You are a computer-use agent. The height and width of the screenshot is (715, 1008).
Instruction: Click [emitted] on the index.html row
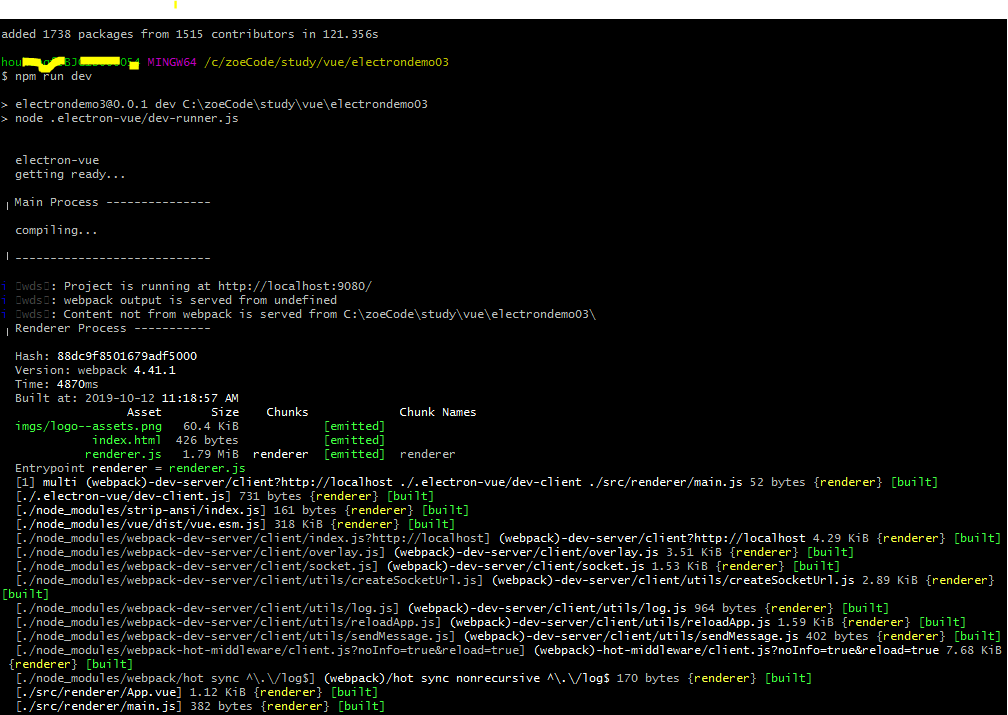354,440
